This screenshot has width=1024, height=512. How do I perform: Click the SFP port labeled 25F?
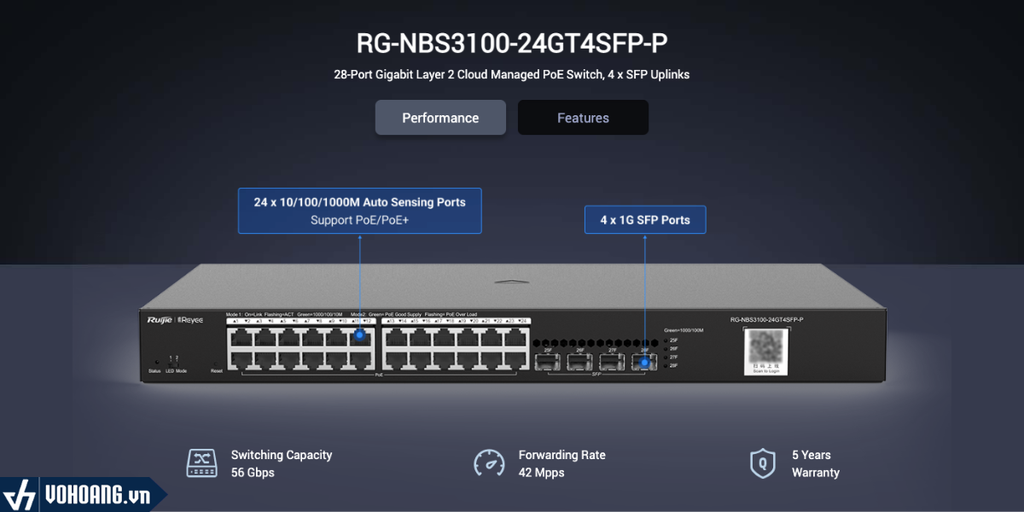(547, 362)
